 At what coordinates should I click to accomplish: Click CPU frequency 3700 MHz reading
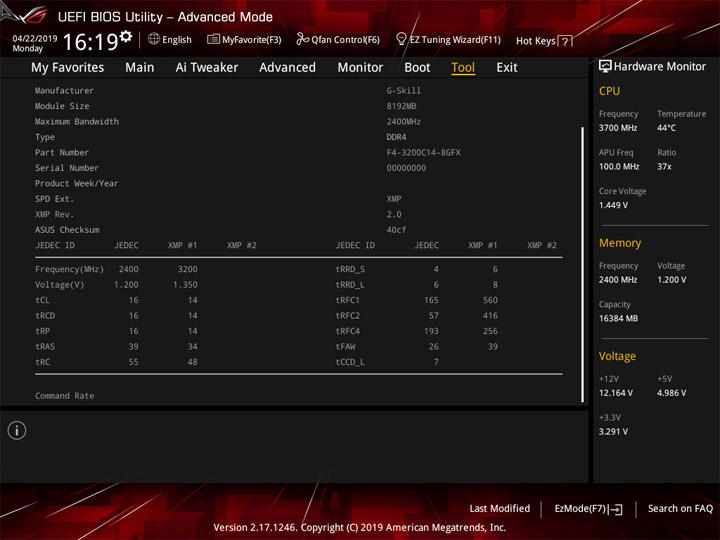click(x=618, y=128)
